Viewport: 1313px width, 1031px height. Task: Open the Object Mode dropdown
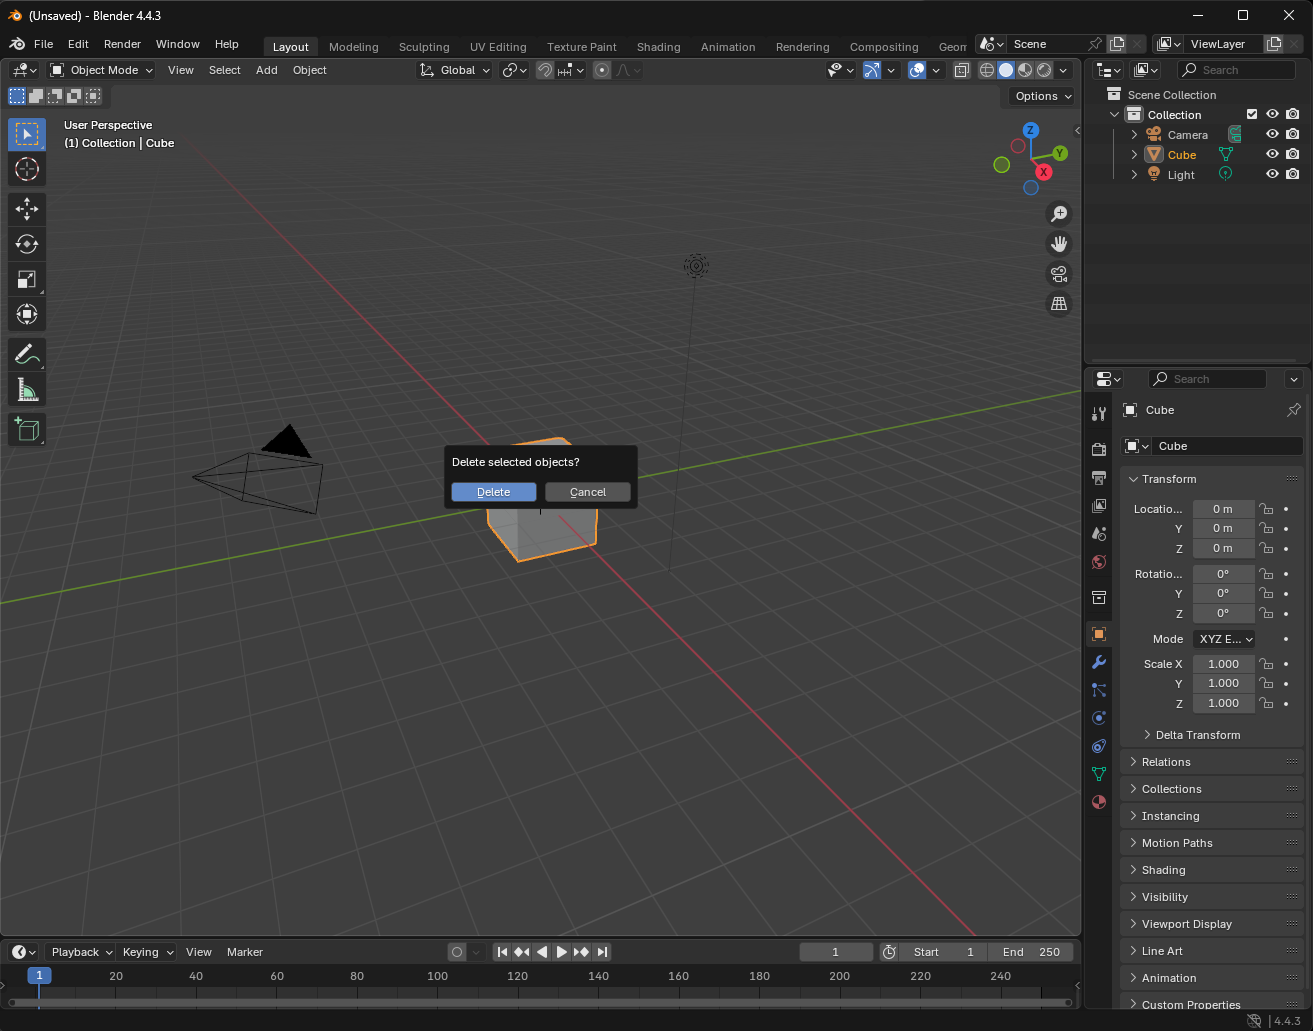[102, 70]
